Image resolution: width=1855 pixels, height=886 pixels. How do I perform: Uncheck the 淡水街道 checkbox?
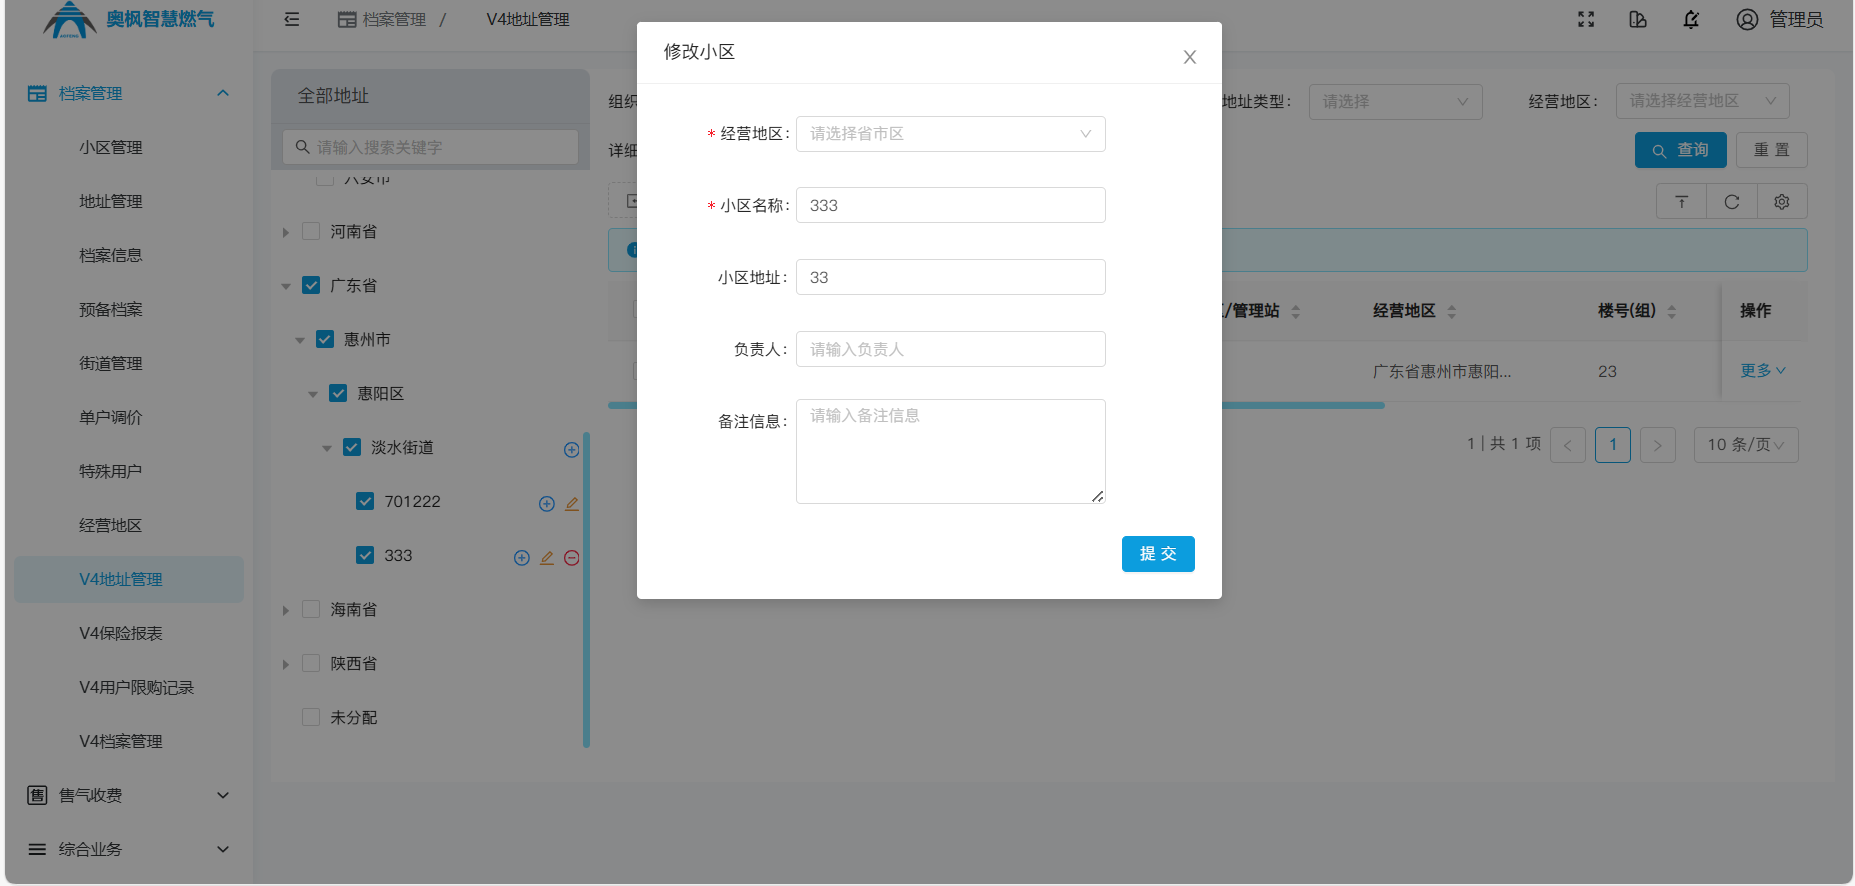(352, 447)
